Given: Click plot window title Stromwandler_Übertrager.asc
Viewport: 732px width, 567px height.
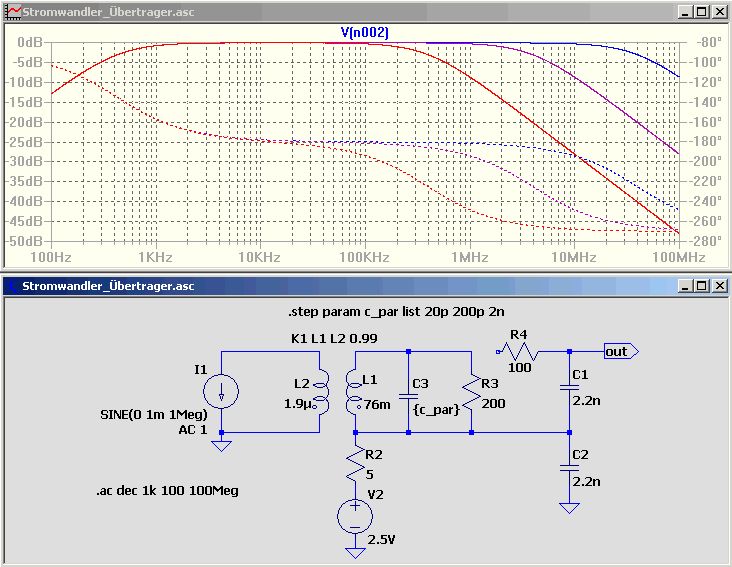Looking at the screenshot, I should tap(108, 12).
